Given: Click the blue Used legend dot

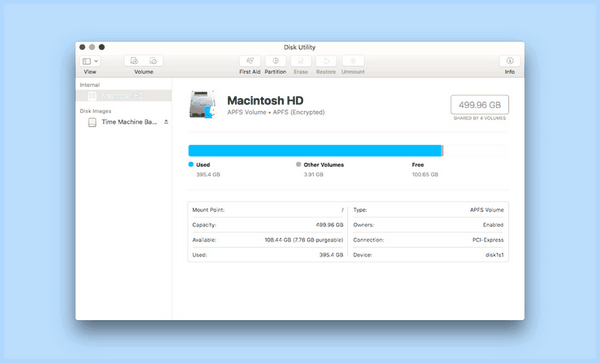Looking at the screenshot, I should pyautogui.click(x=191, y=164).
